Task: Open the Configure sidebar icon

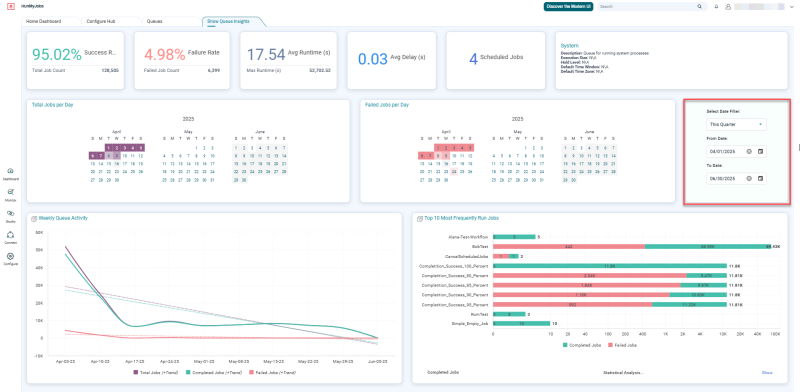Action: point(11,256)
